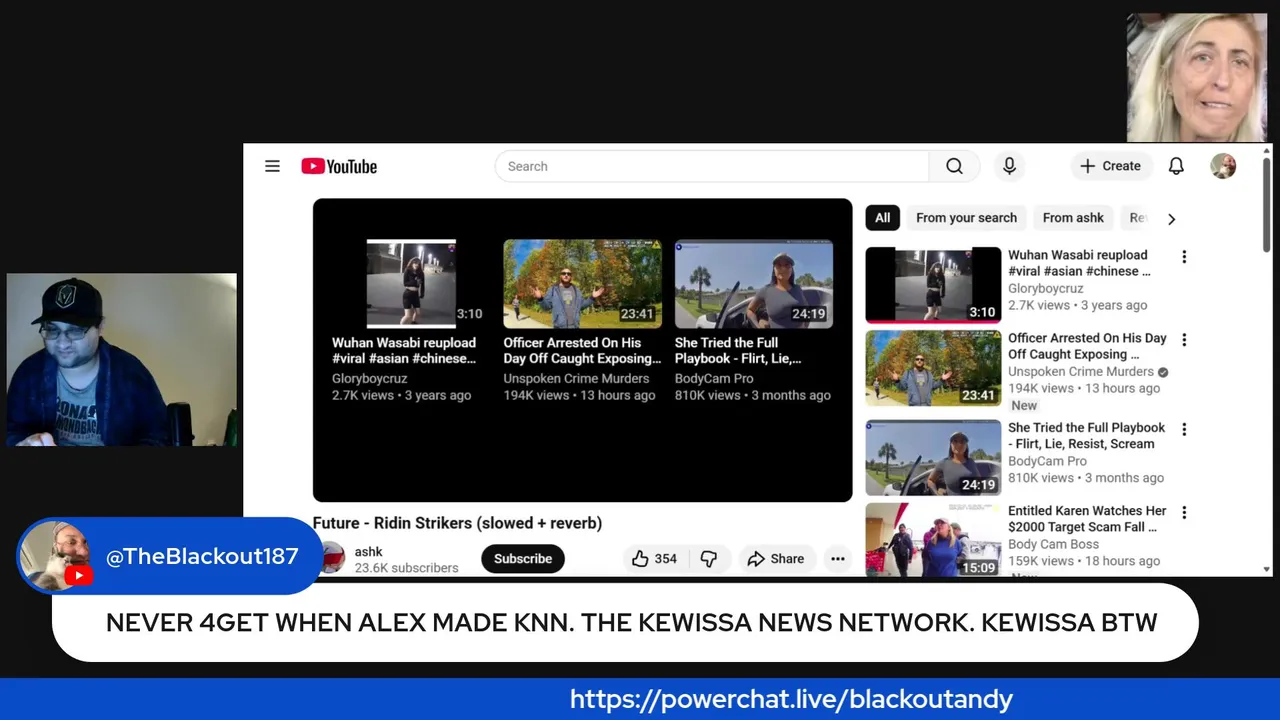Start voice search with microphone icon
Screen dimensions: 1280x720
(x=1009, y=166)
